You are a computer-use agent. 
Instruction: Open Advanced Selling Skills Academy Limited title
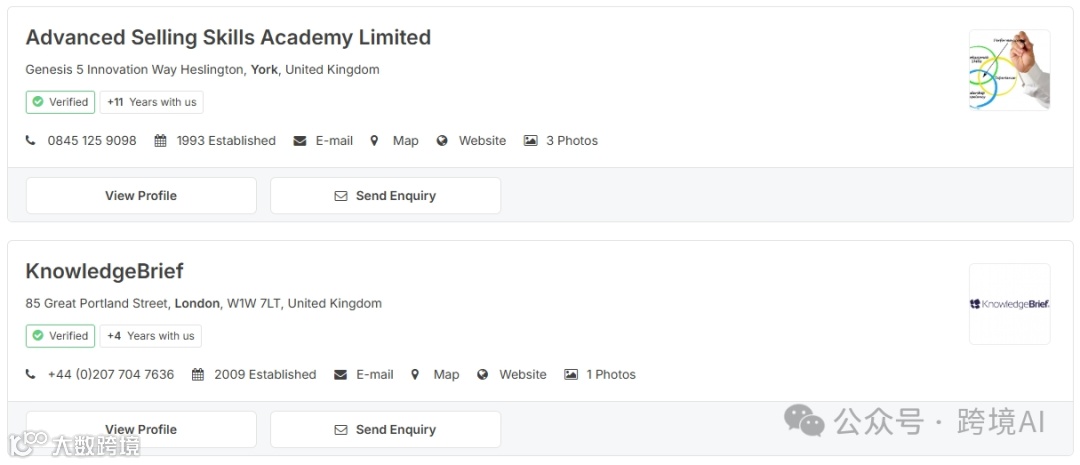pyautogui.click(x=228, y=38)
